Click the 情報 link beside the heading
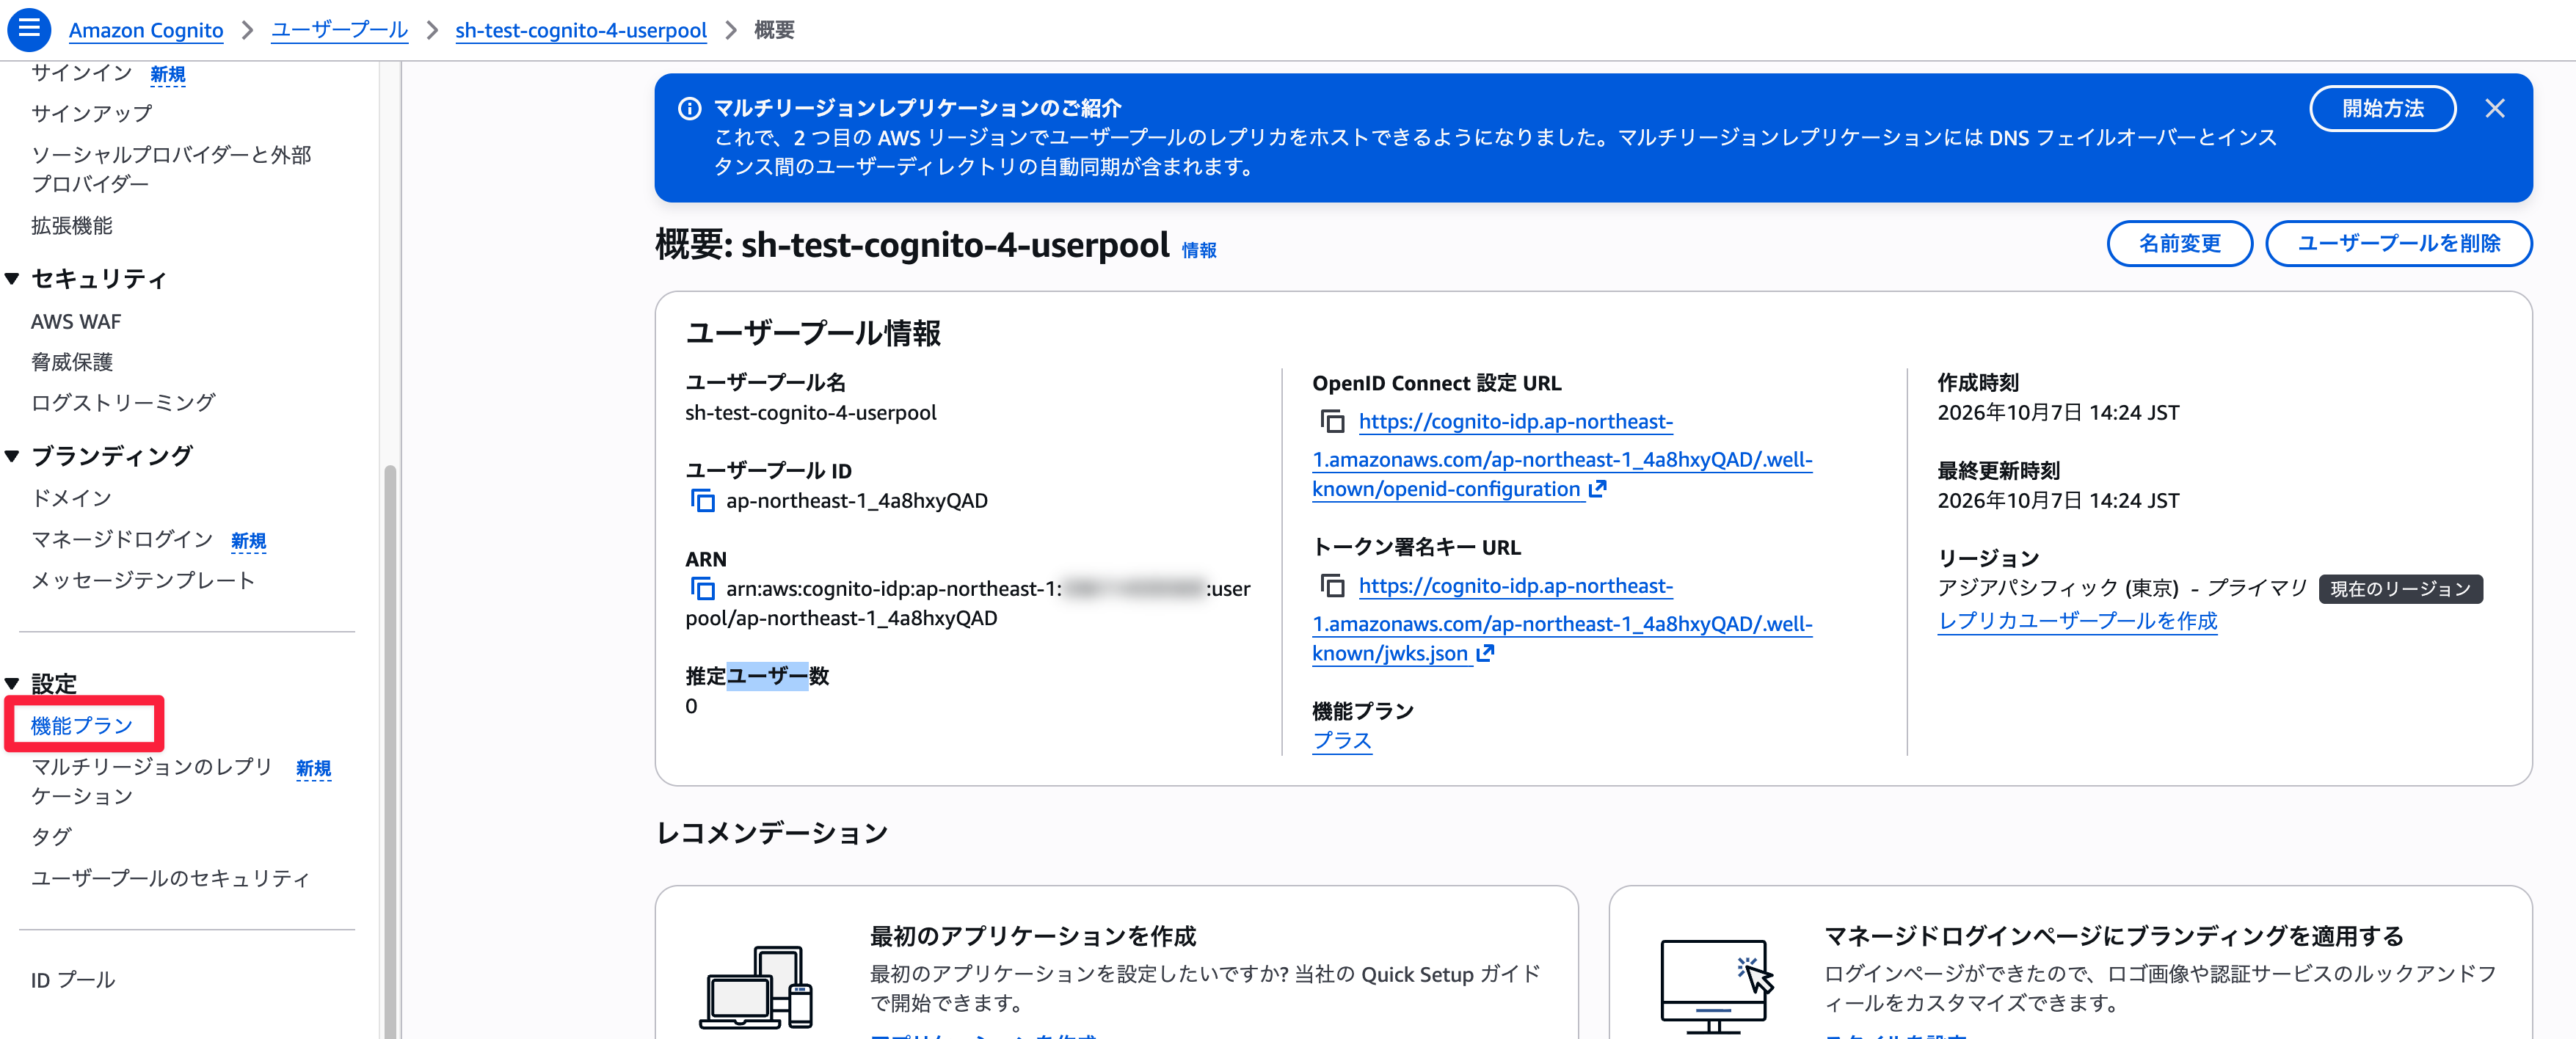The width and height of the screenshot is (2576, 1039). tap(1199, 250)
